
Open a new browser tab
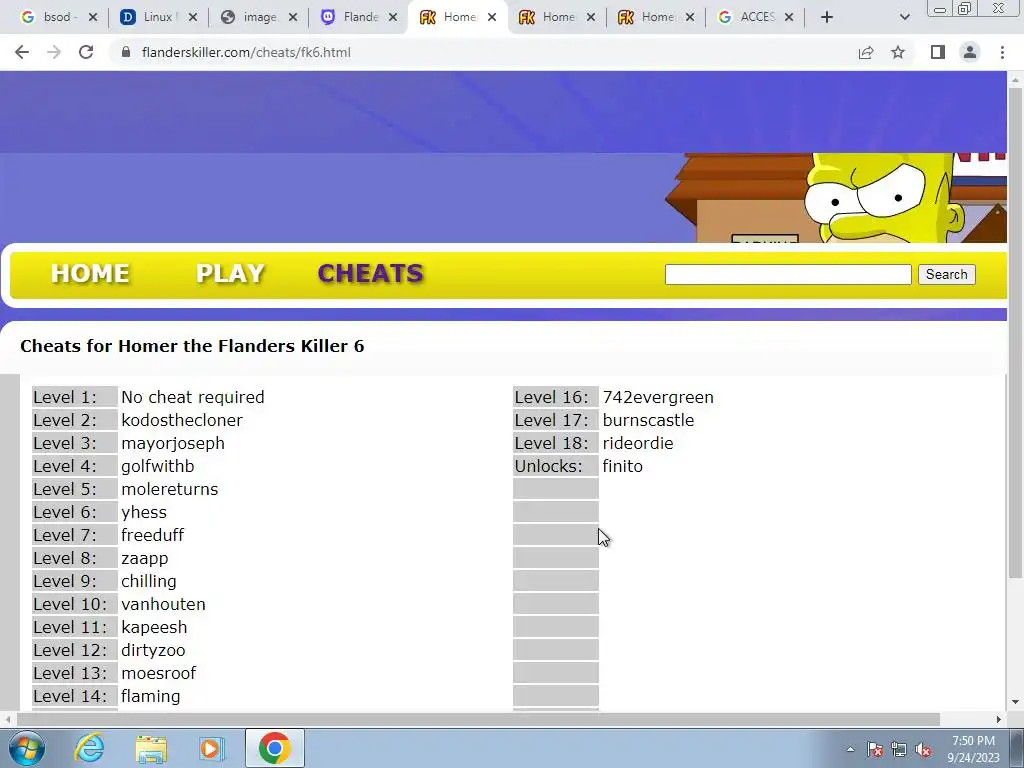(x=827, y=17)
